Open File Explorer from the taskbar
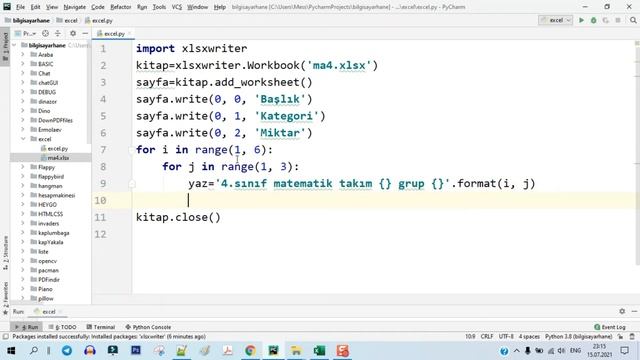 (296, 350)
